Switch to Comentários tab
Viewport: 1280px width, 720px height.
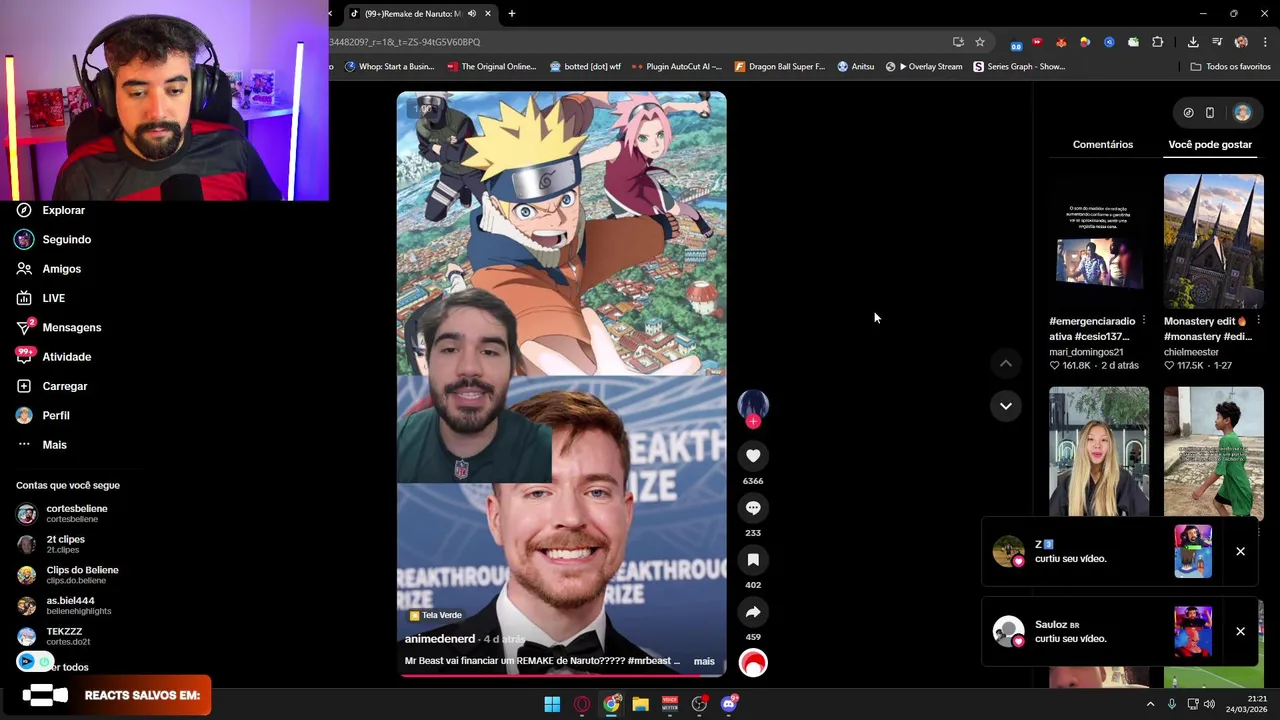point(1103,144)
